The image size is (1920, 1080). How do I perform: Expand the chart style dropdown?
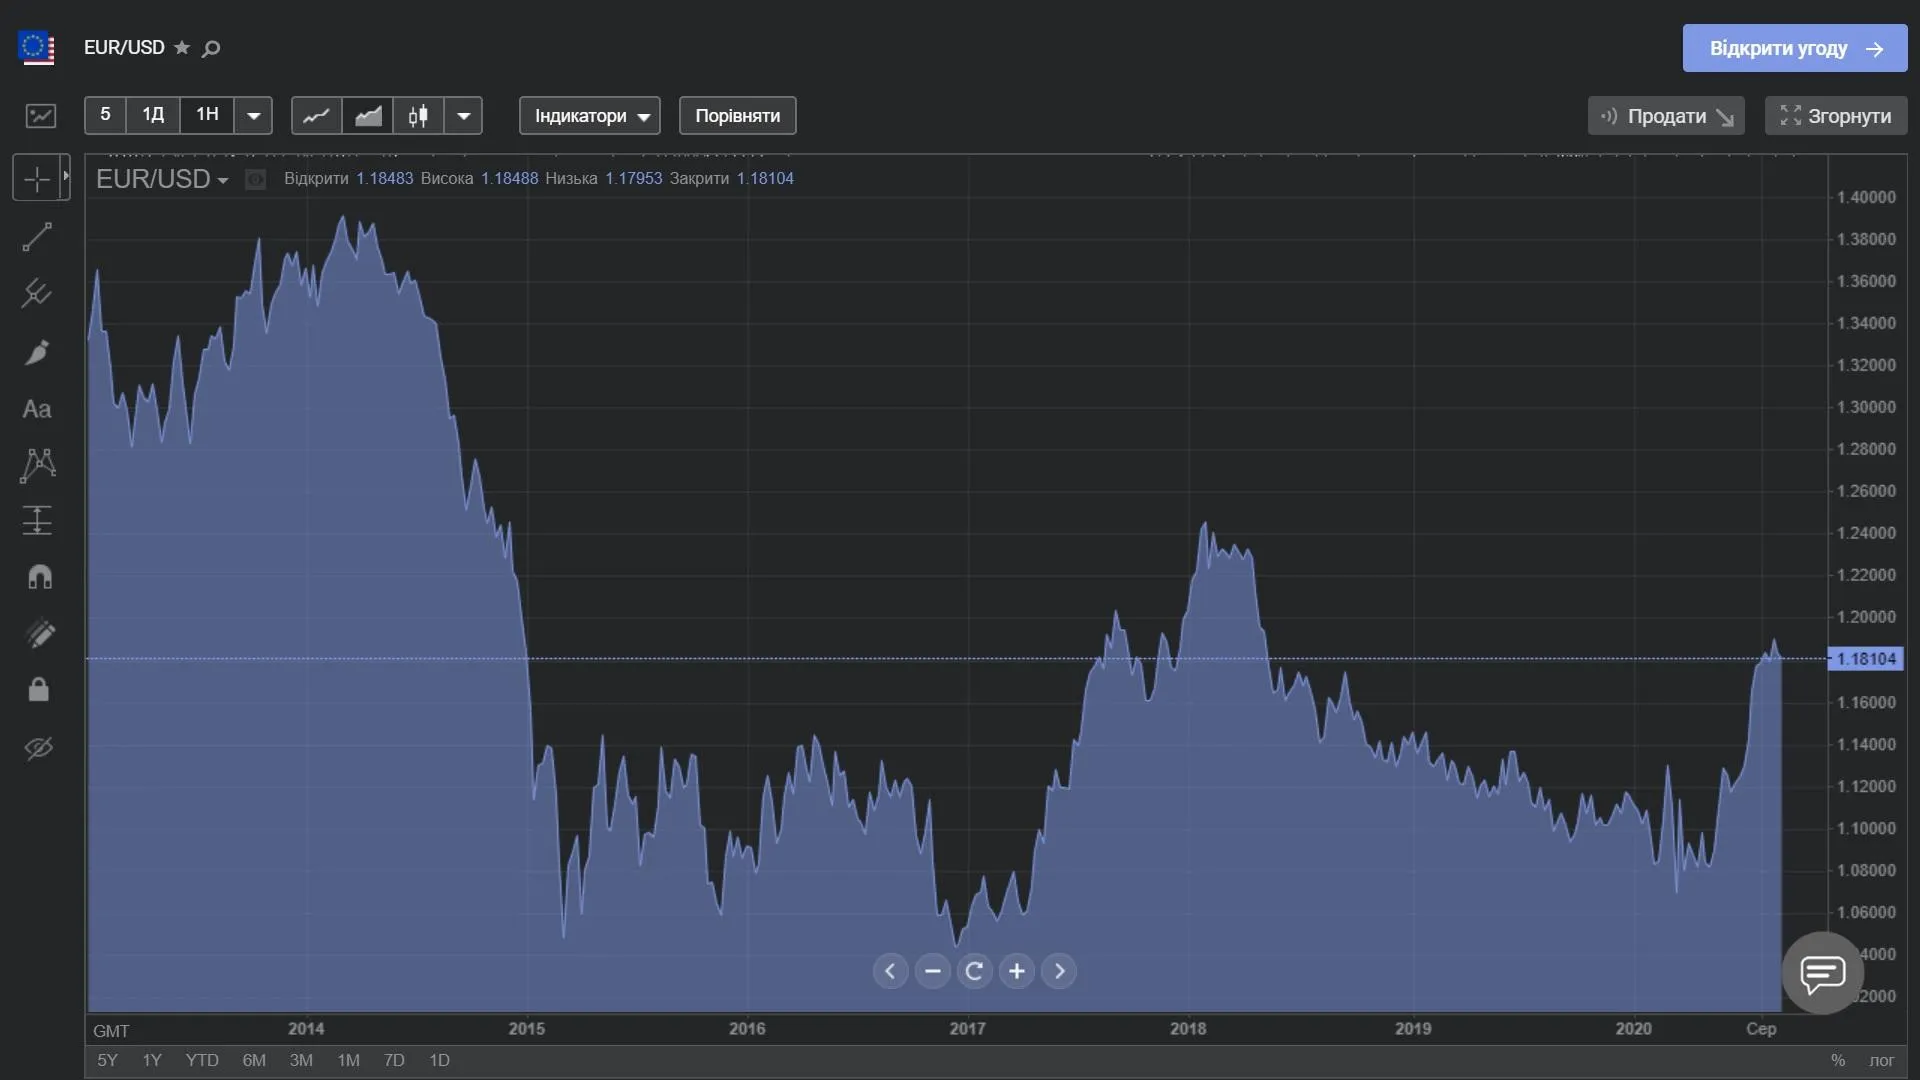coord(464,116)
